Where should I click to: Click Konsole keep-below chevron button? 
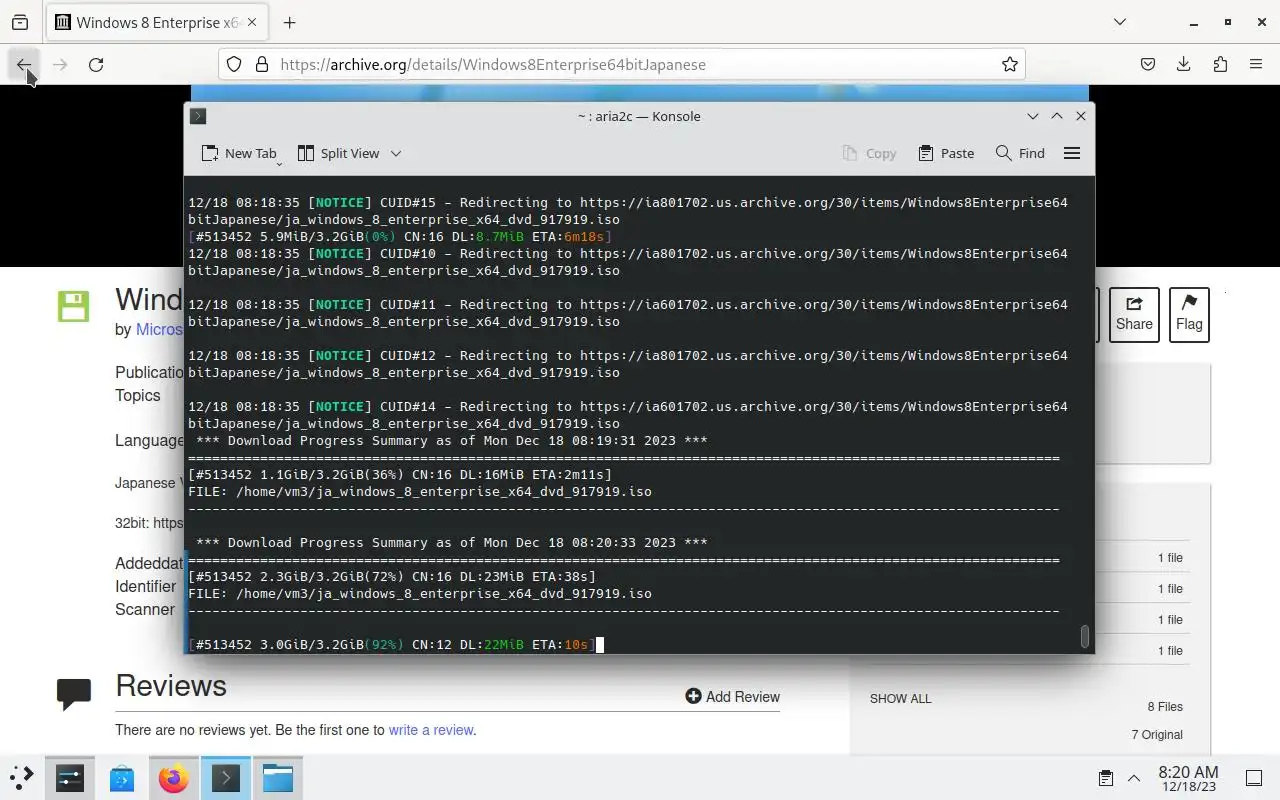[1033, 116]
